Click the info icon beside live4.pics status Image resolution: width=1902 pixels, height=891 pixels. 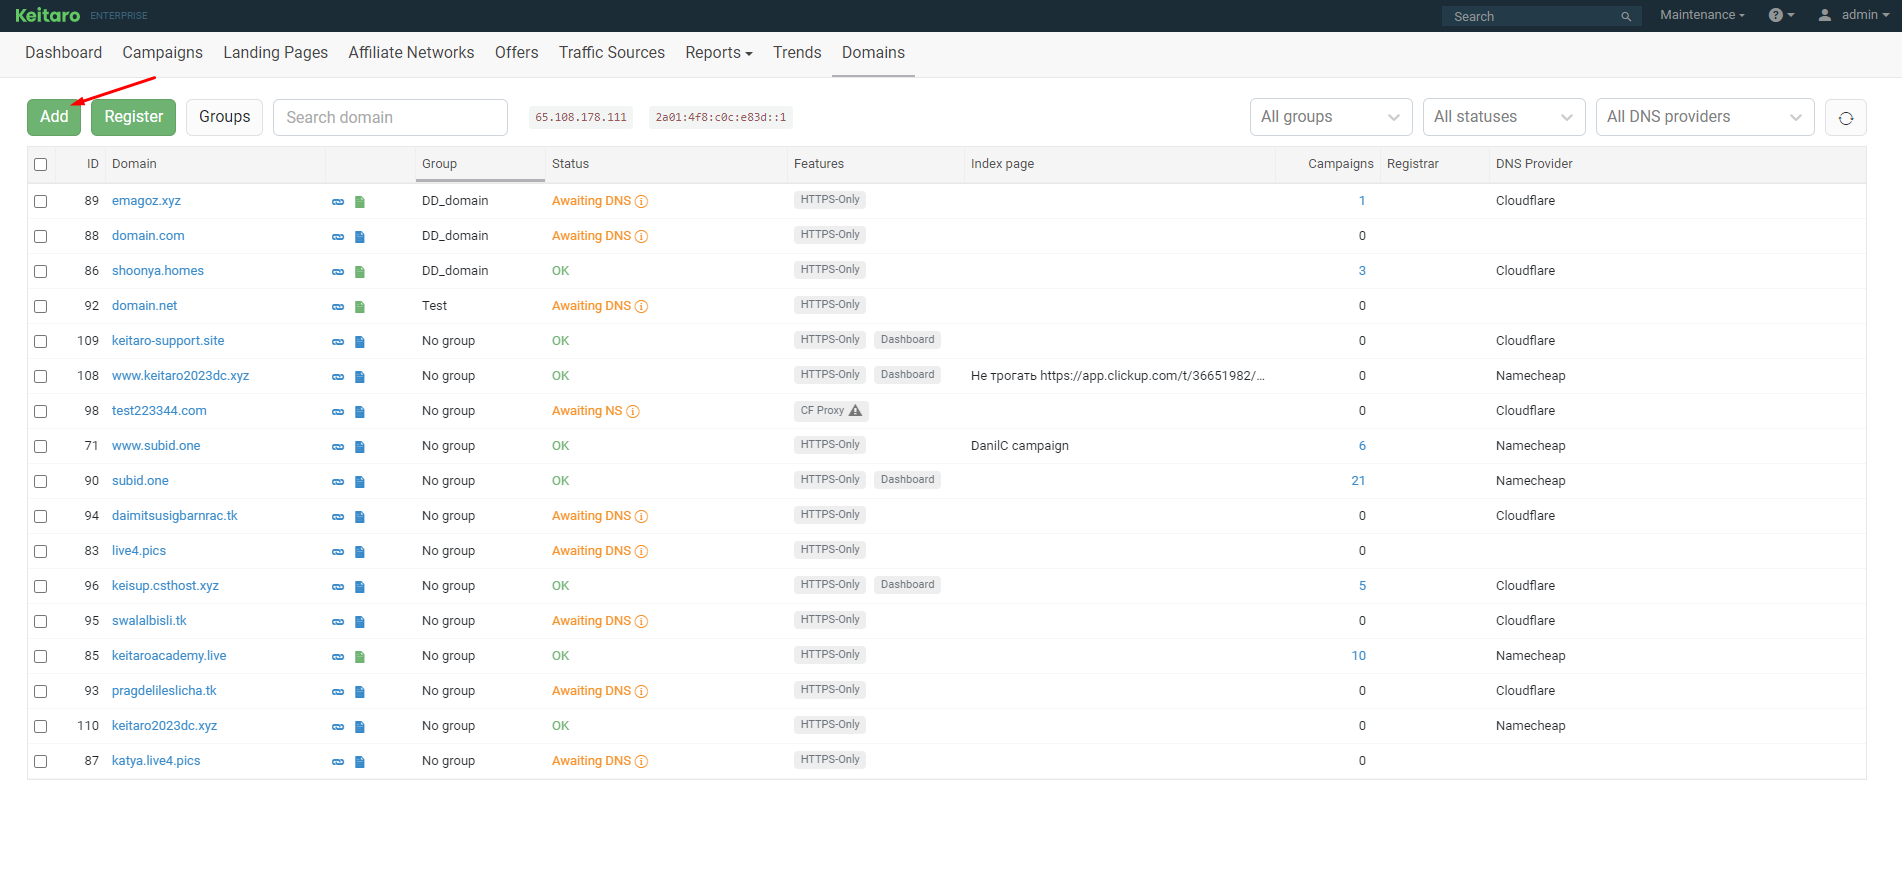pyautogui.click(x=642, y=551)
